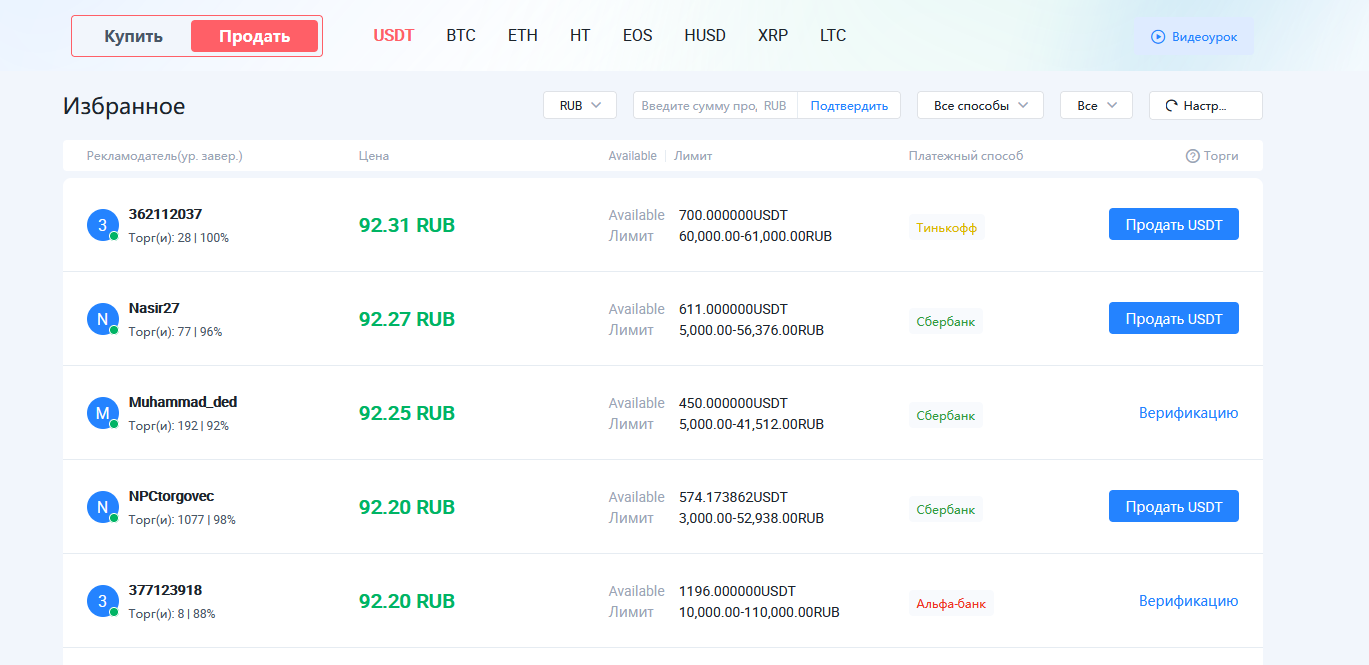Click the refresh icon in the Настр button
1369x665 pixels.
[1171, 105]
